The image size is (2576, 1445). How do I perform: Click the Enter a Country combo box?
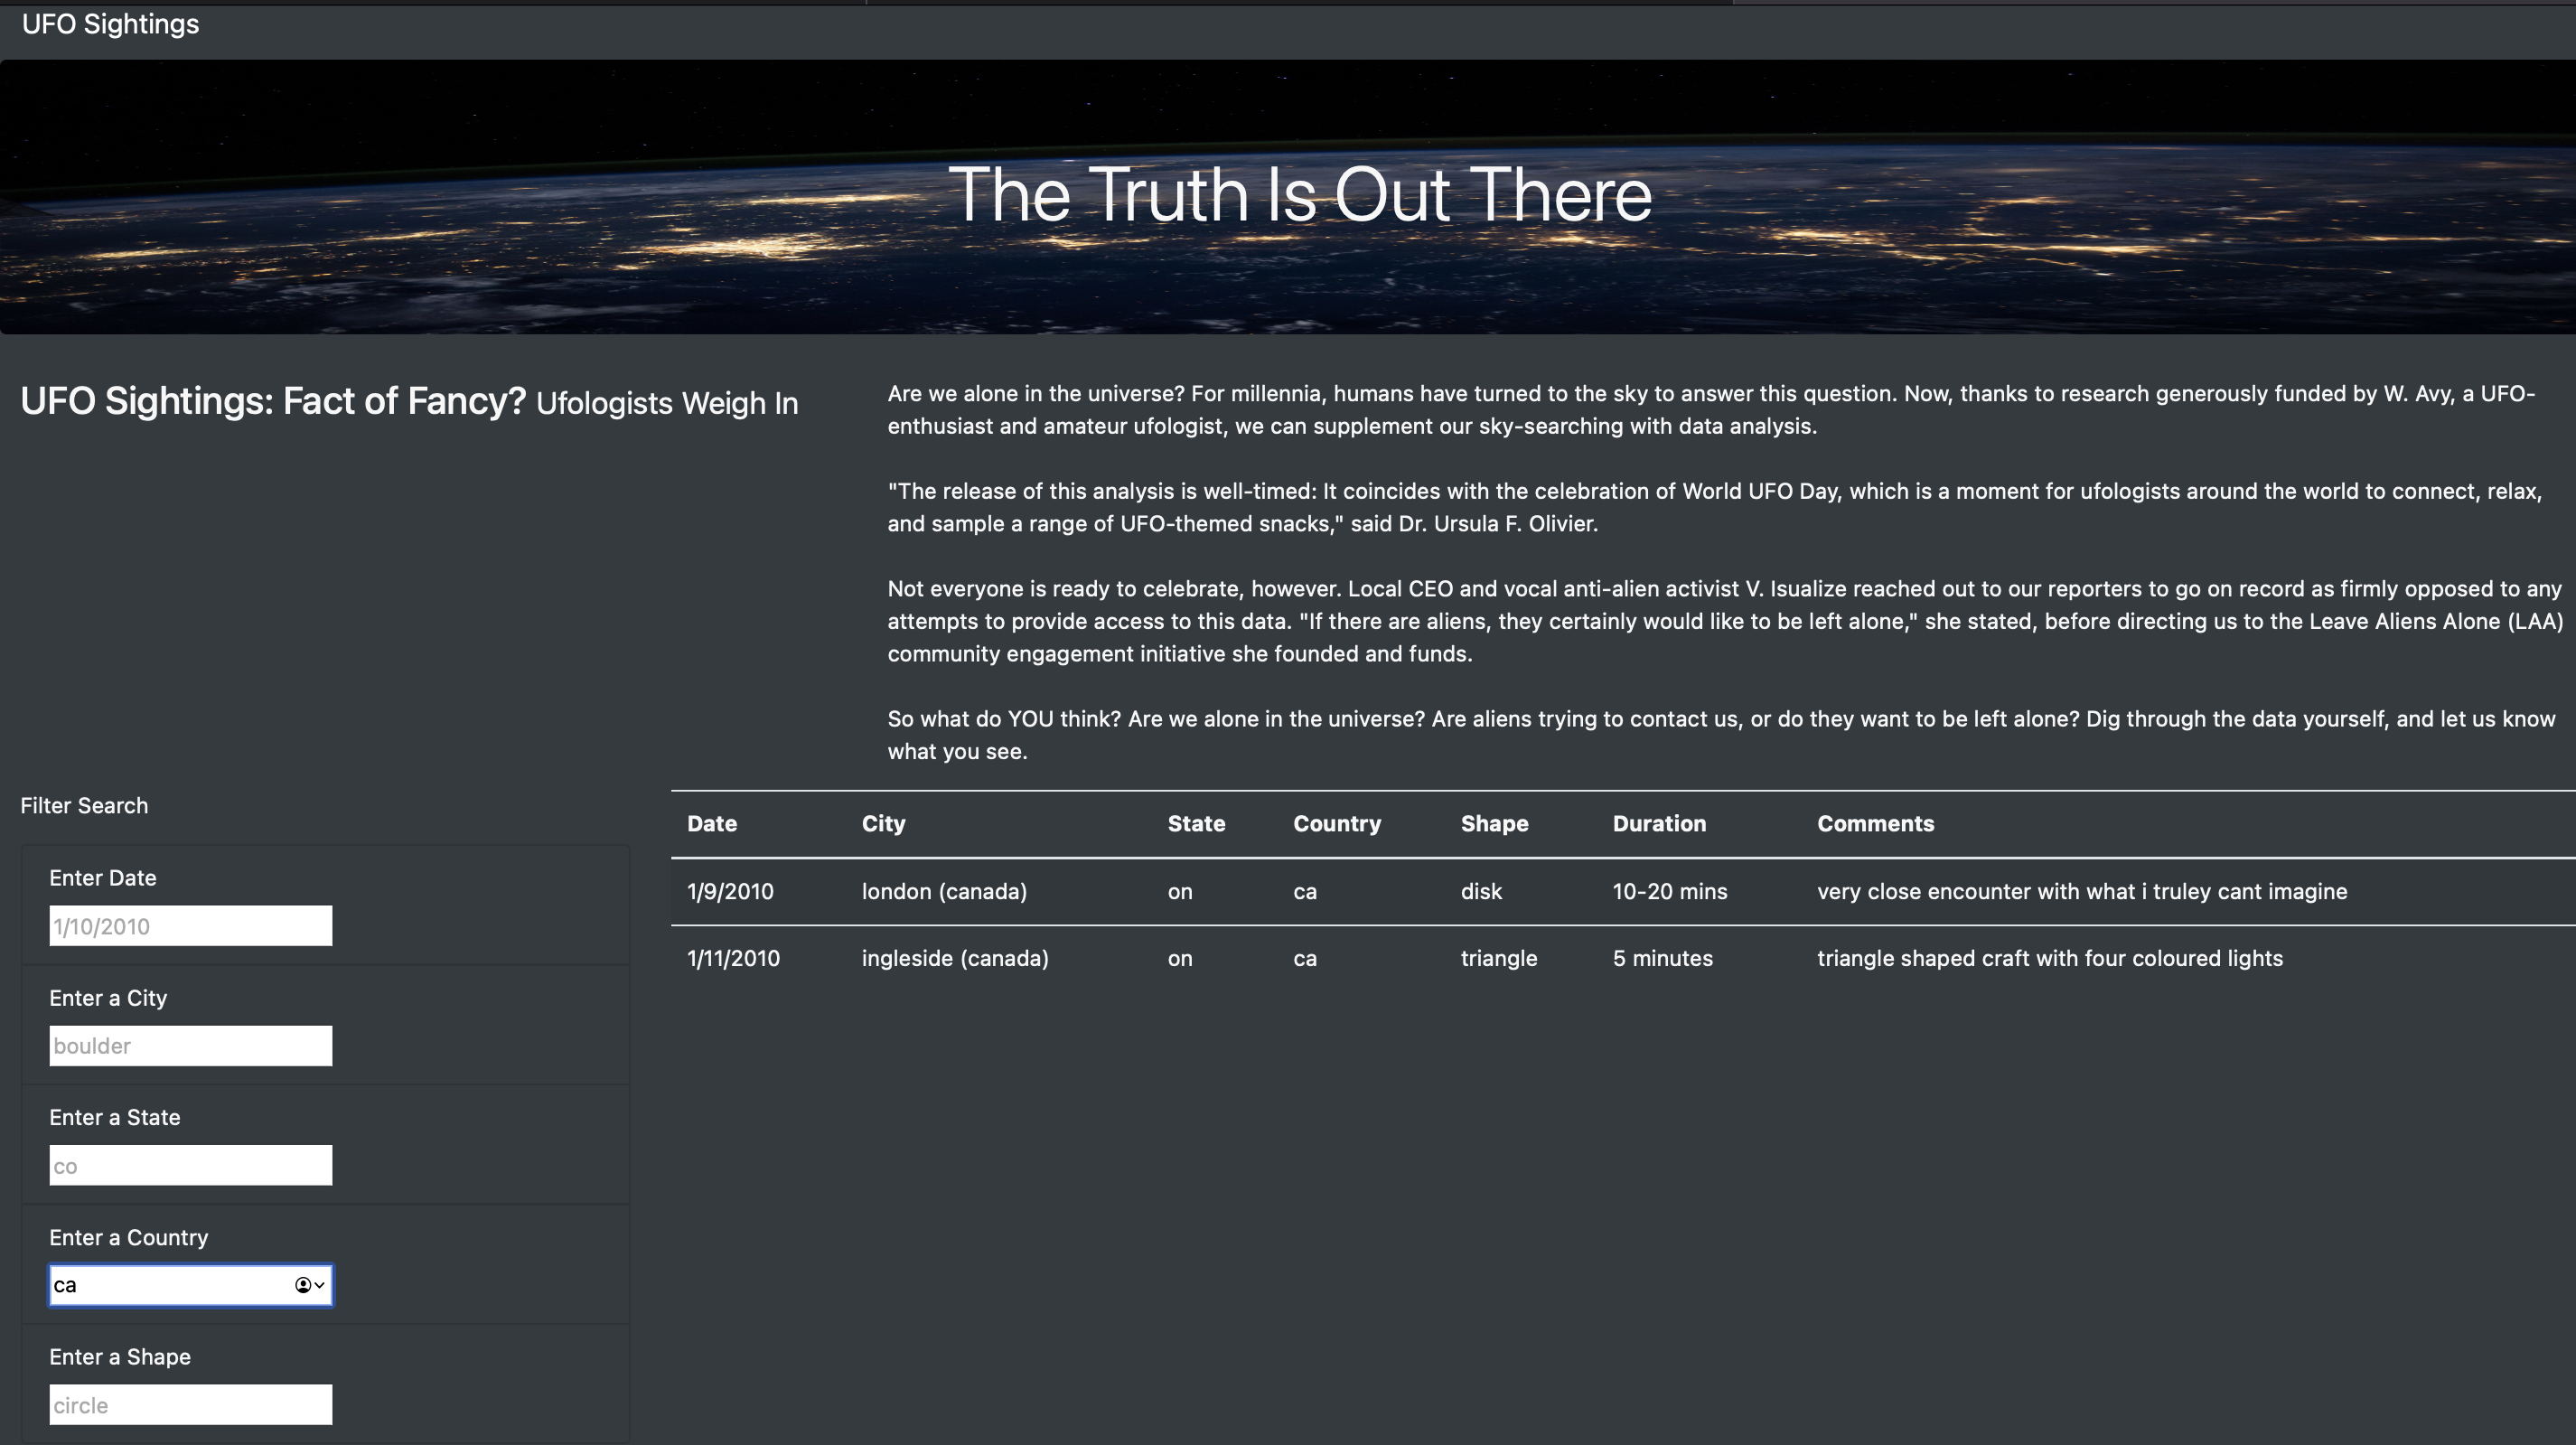click(170, 1285)
